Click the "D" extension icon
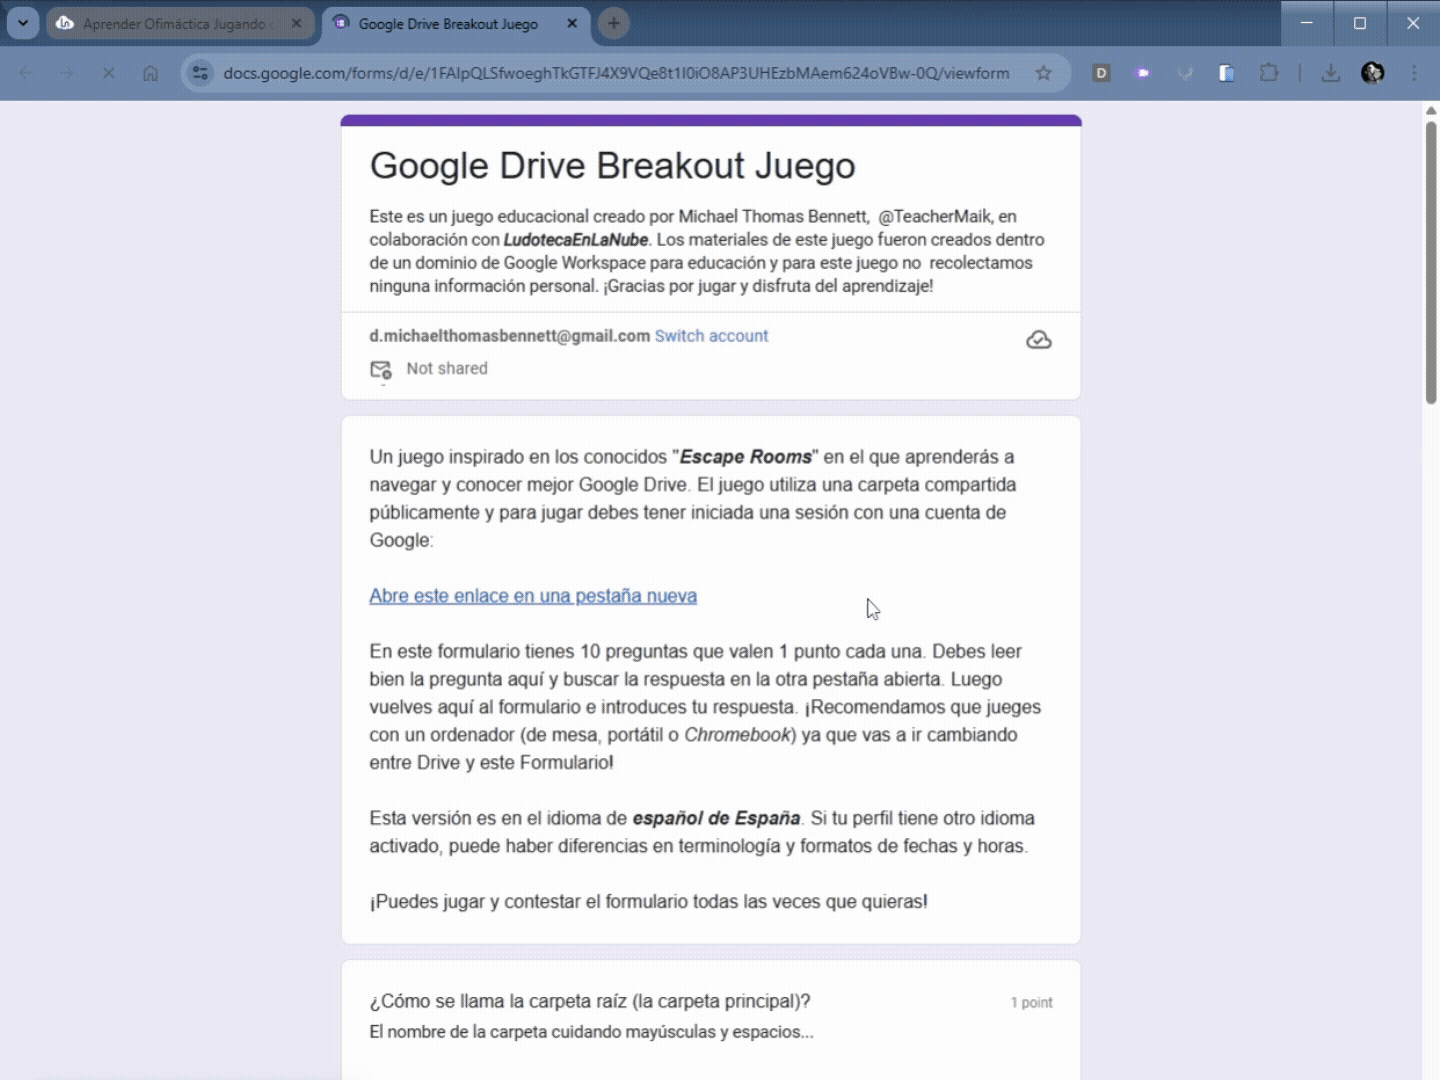This screenshot has height=1080, width=1440. (1101, 72)
